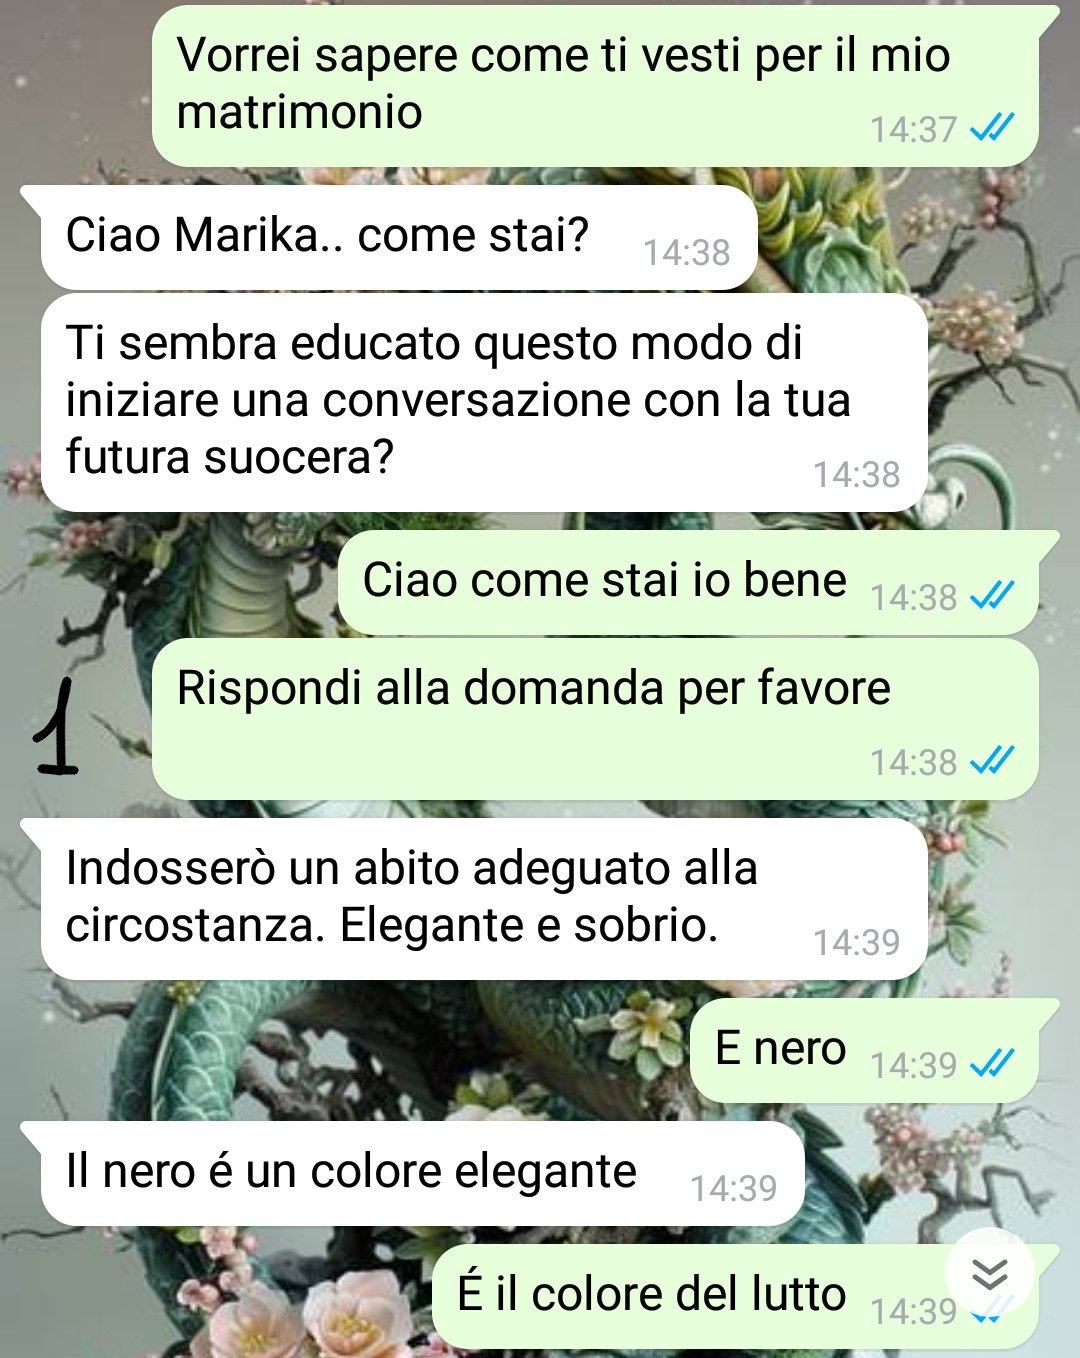Tap read receipt ticks on 'Vorrei sapere' message
The width and height of the screenshot is (1080, 1358).
point(993,128)
